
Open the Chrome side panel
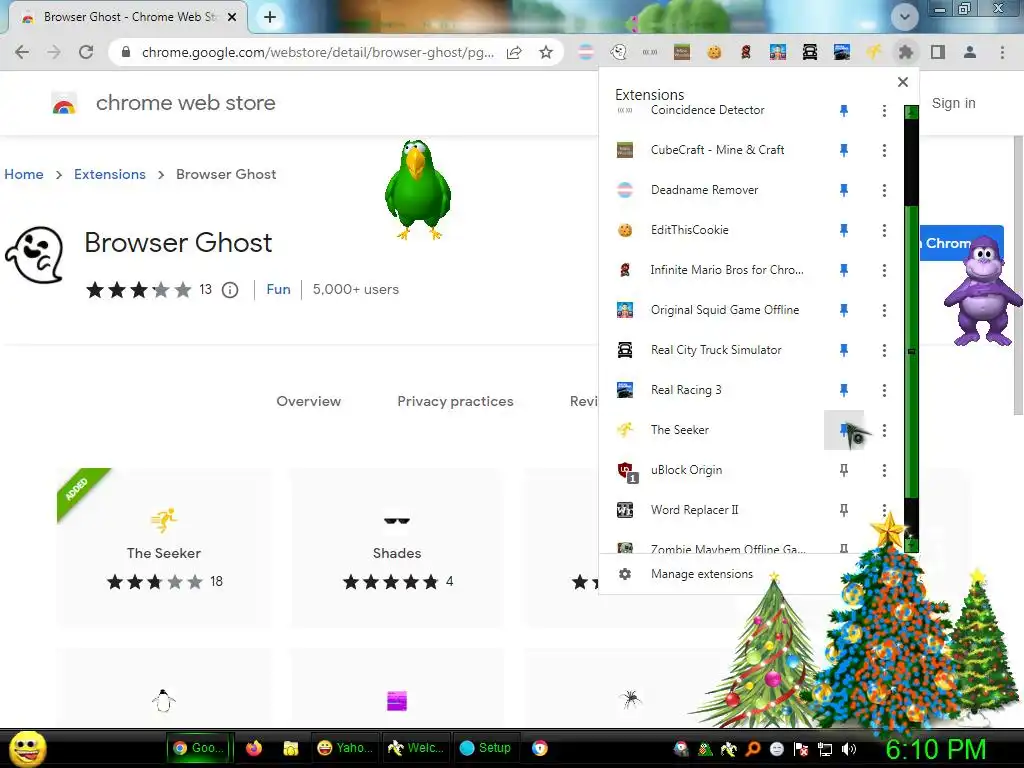pyautogui.click(x=938, y=52)
